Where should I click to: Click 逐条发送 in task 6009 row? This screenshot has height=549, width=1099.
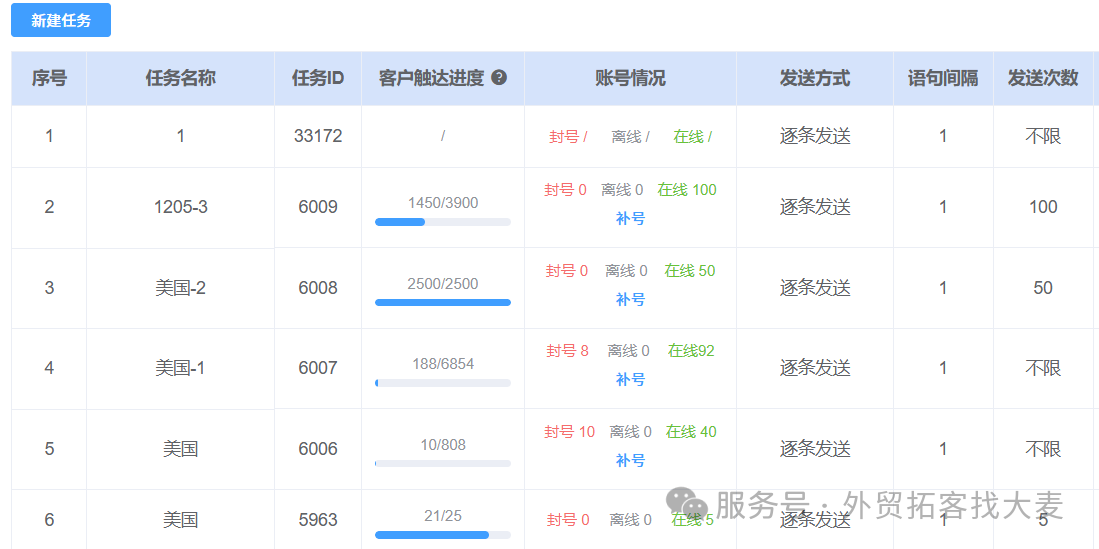point(814,207)
